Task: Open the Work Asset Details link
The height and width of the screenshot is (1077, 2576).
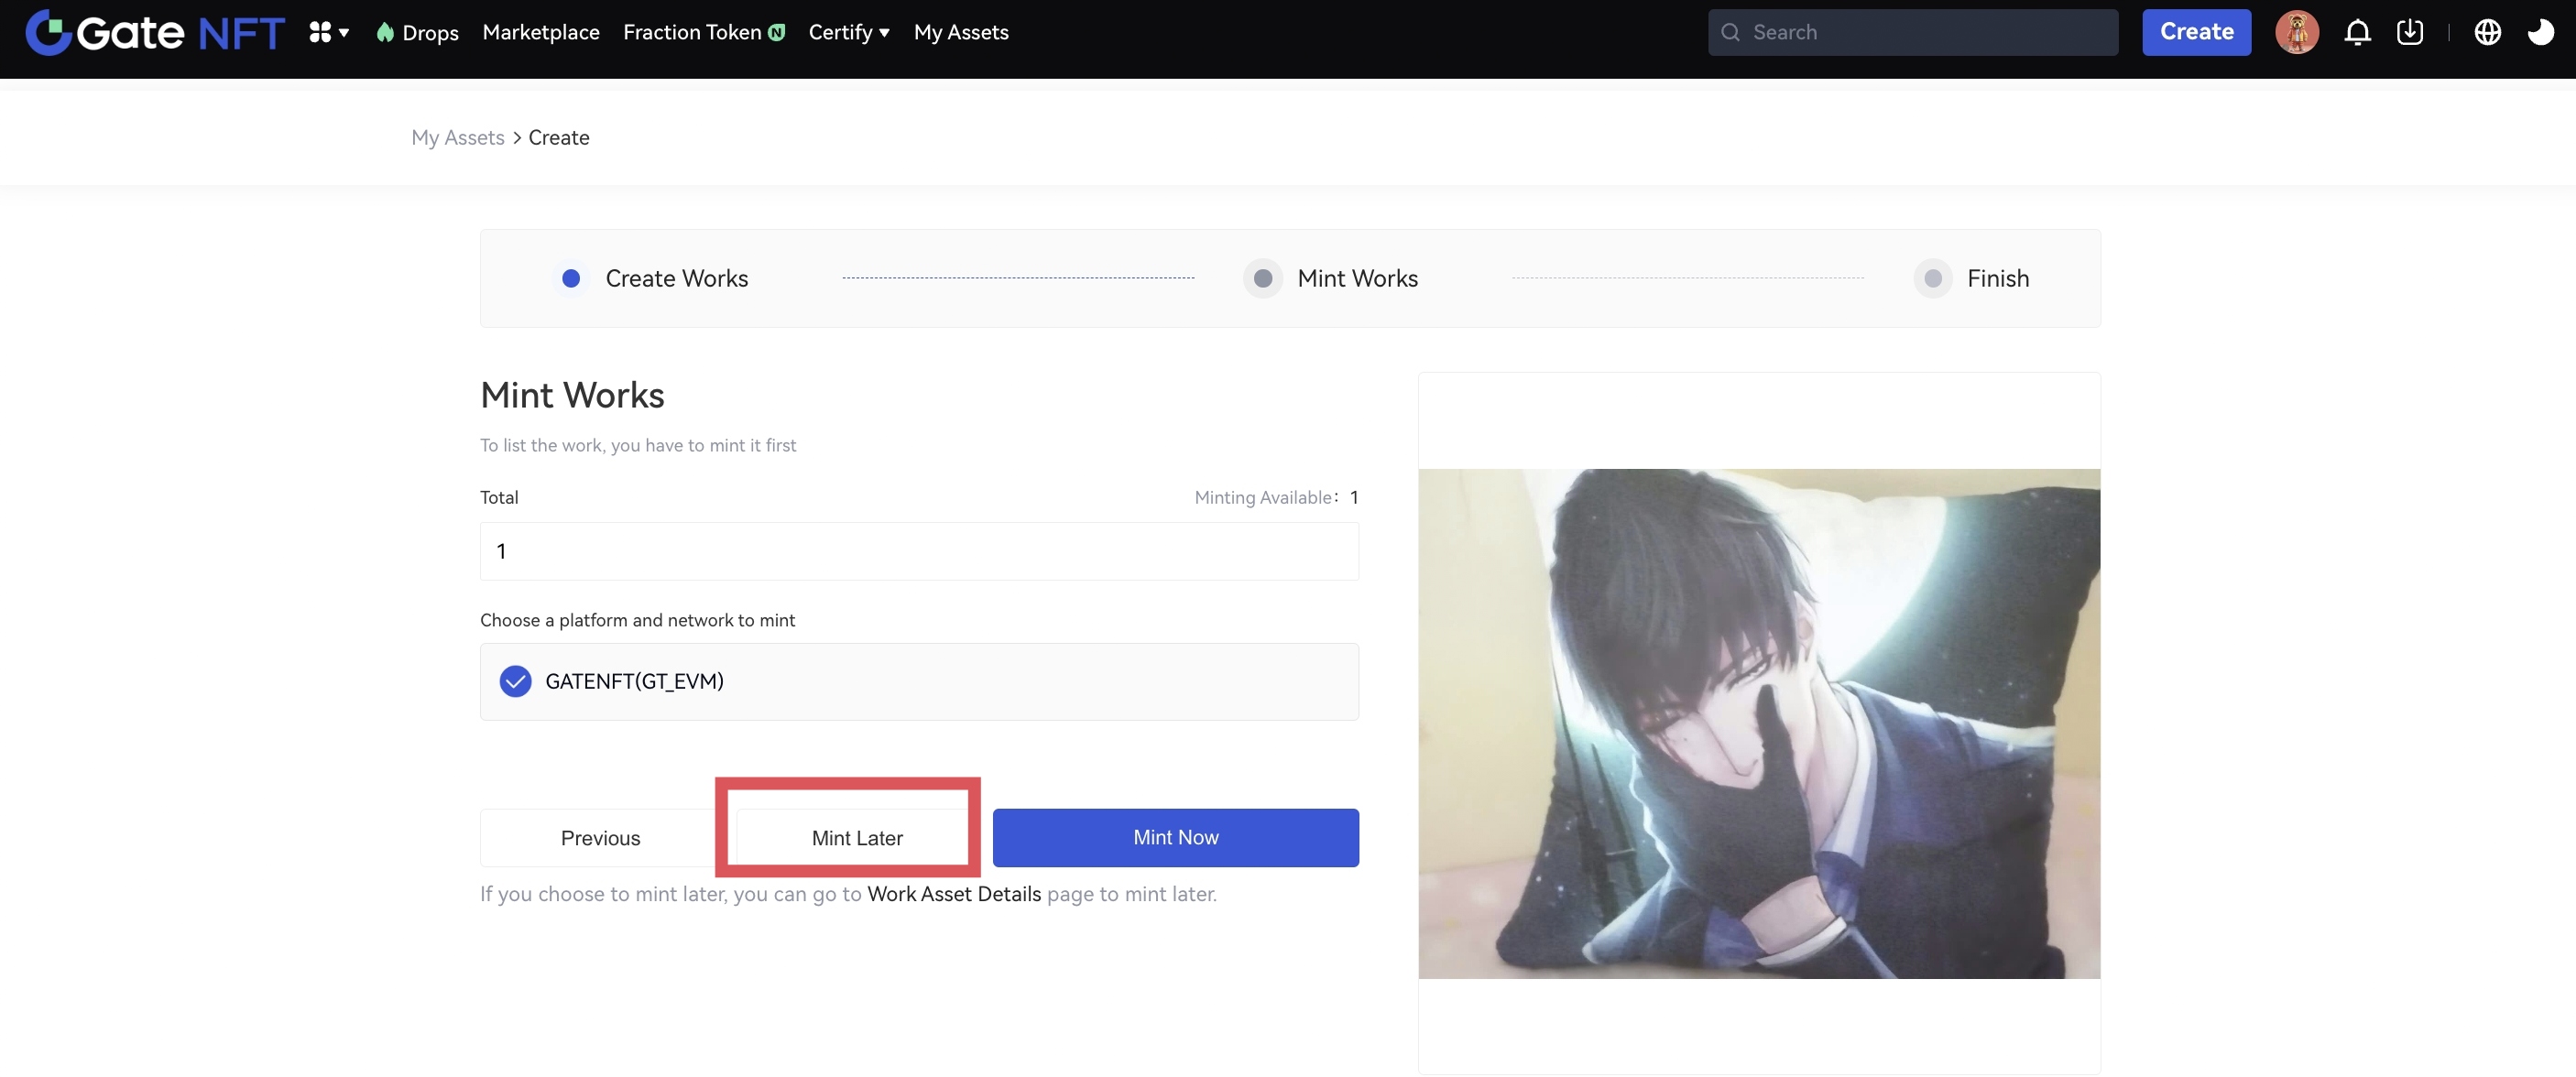Action: click(x=954, y=894)
